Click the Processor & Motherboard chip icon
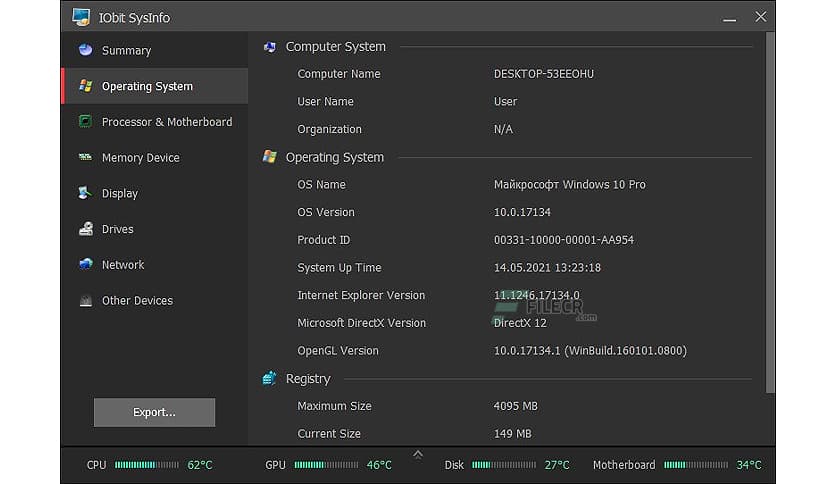Viewport: 836px width, 484px height. (85, 122)
